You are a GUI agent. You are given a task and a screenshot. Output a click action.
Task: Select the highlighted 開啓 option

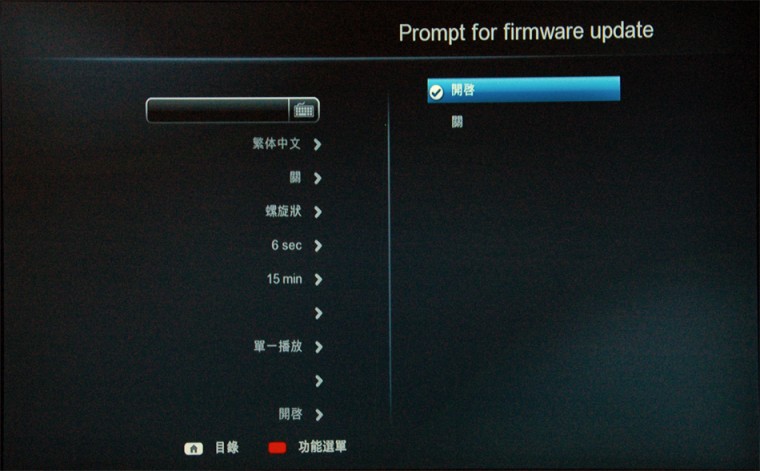(523, 90)
